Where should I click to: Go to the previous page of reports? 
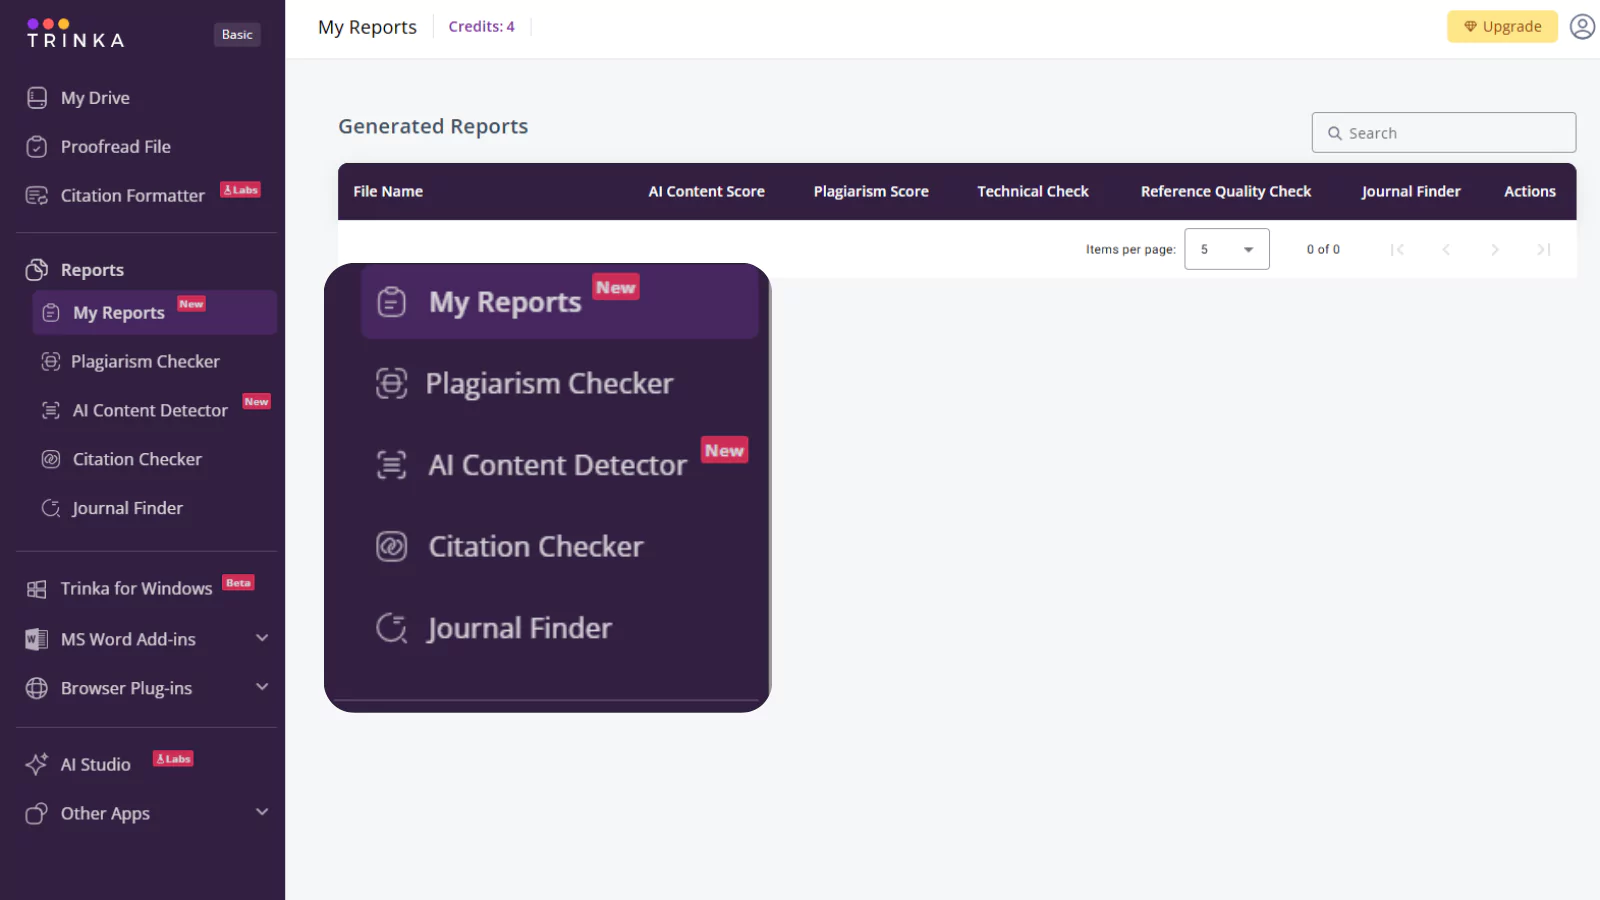[1446, 249]
